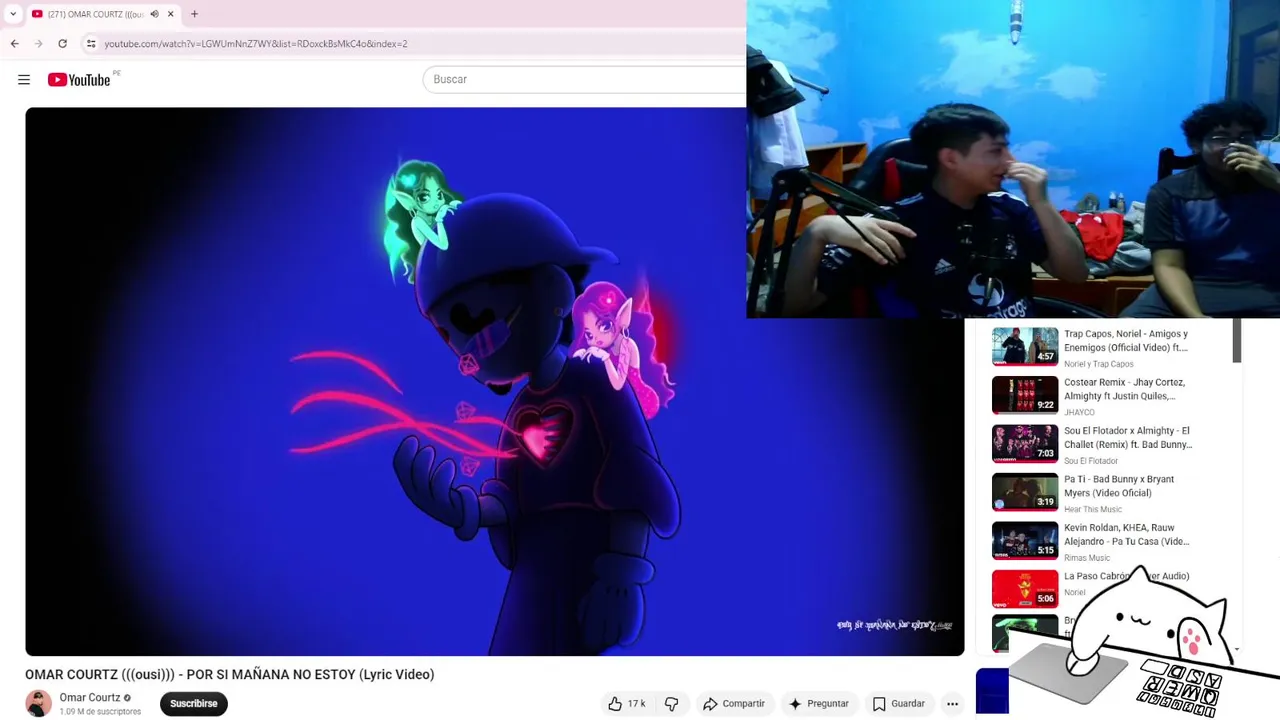Close the OMAR COURTZ browser tab
Screen dimensions: 1280x720
click(170, 14)
